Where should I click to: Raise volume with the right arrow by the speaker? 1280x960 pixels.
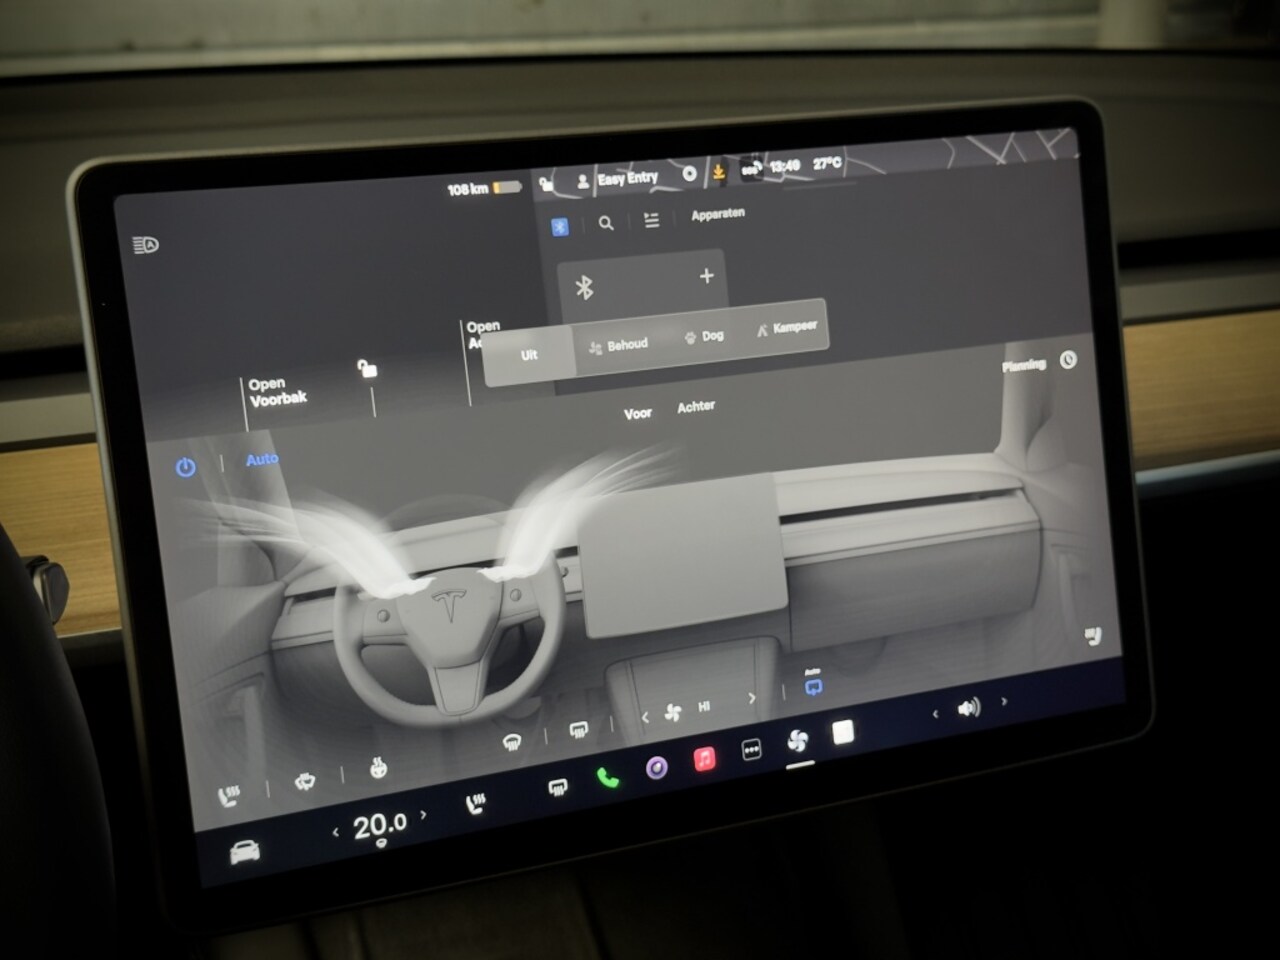coord(1004,702)
